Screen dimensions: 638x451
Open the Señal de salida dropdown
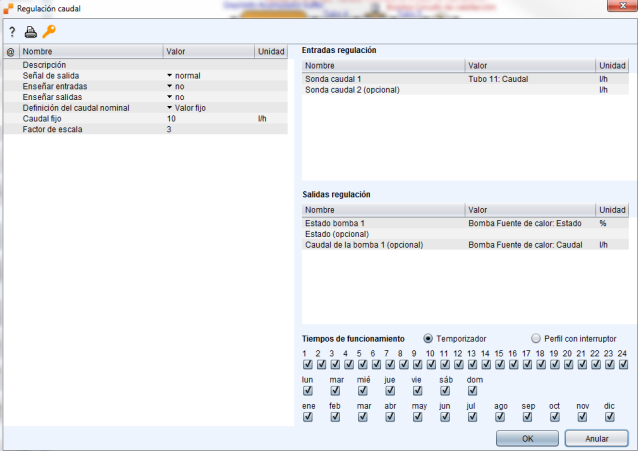coord(170,76)
